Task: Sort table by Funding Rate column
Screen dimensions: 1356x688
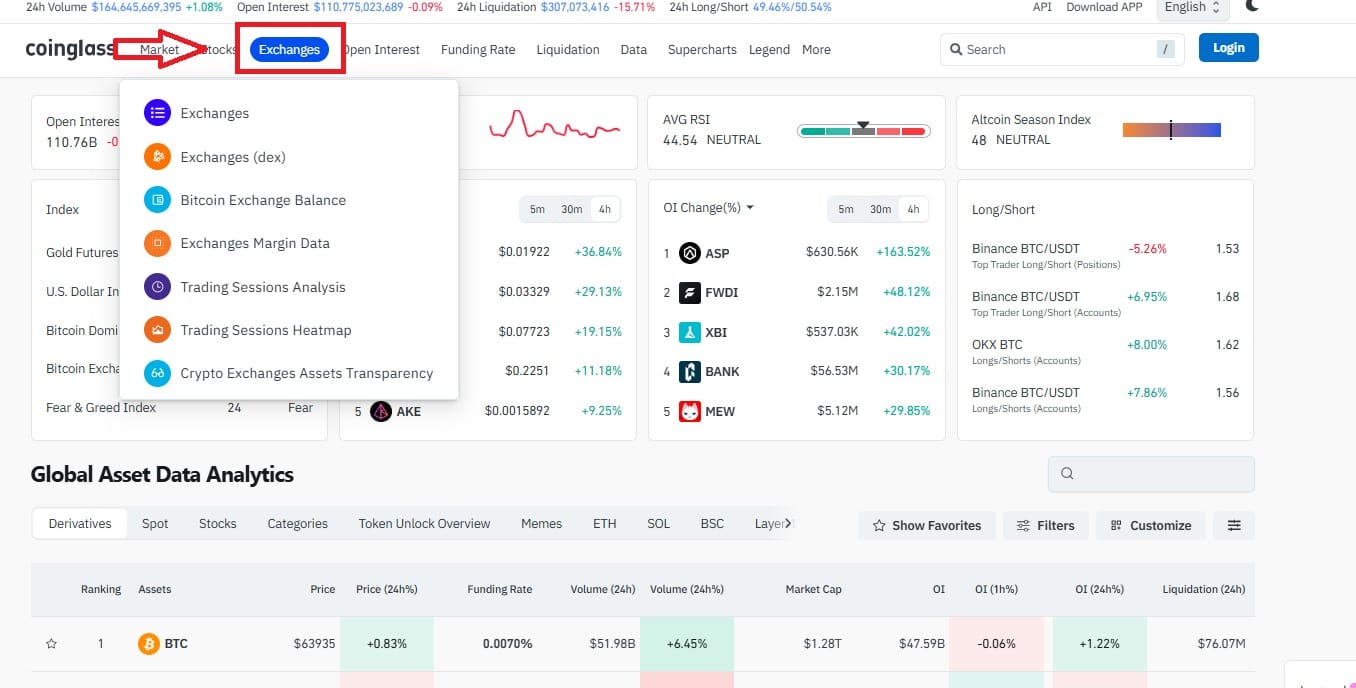Action: click(499, 590)
